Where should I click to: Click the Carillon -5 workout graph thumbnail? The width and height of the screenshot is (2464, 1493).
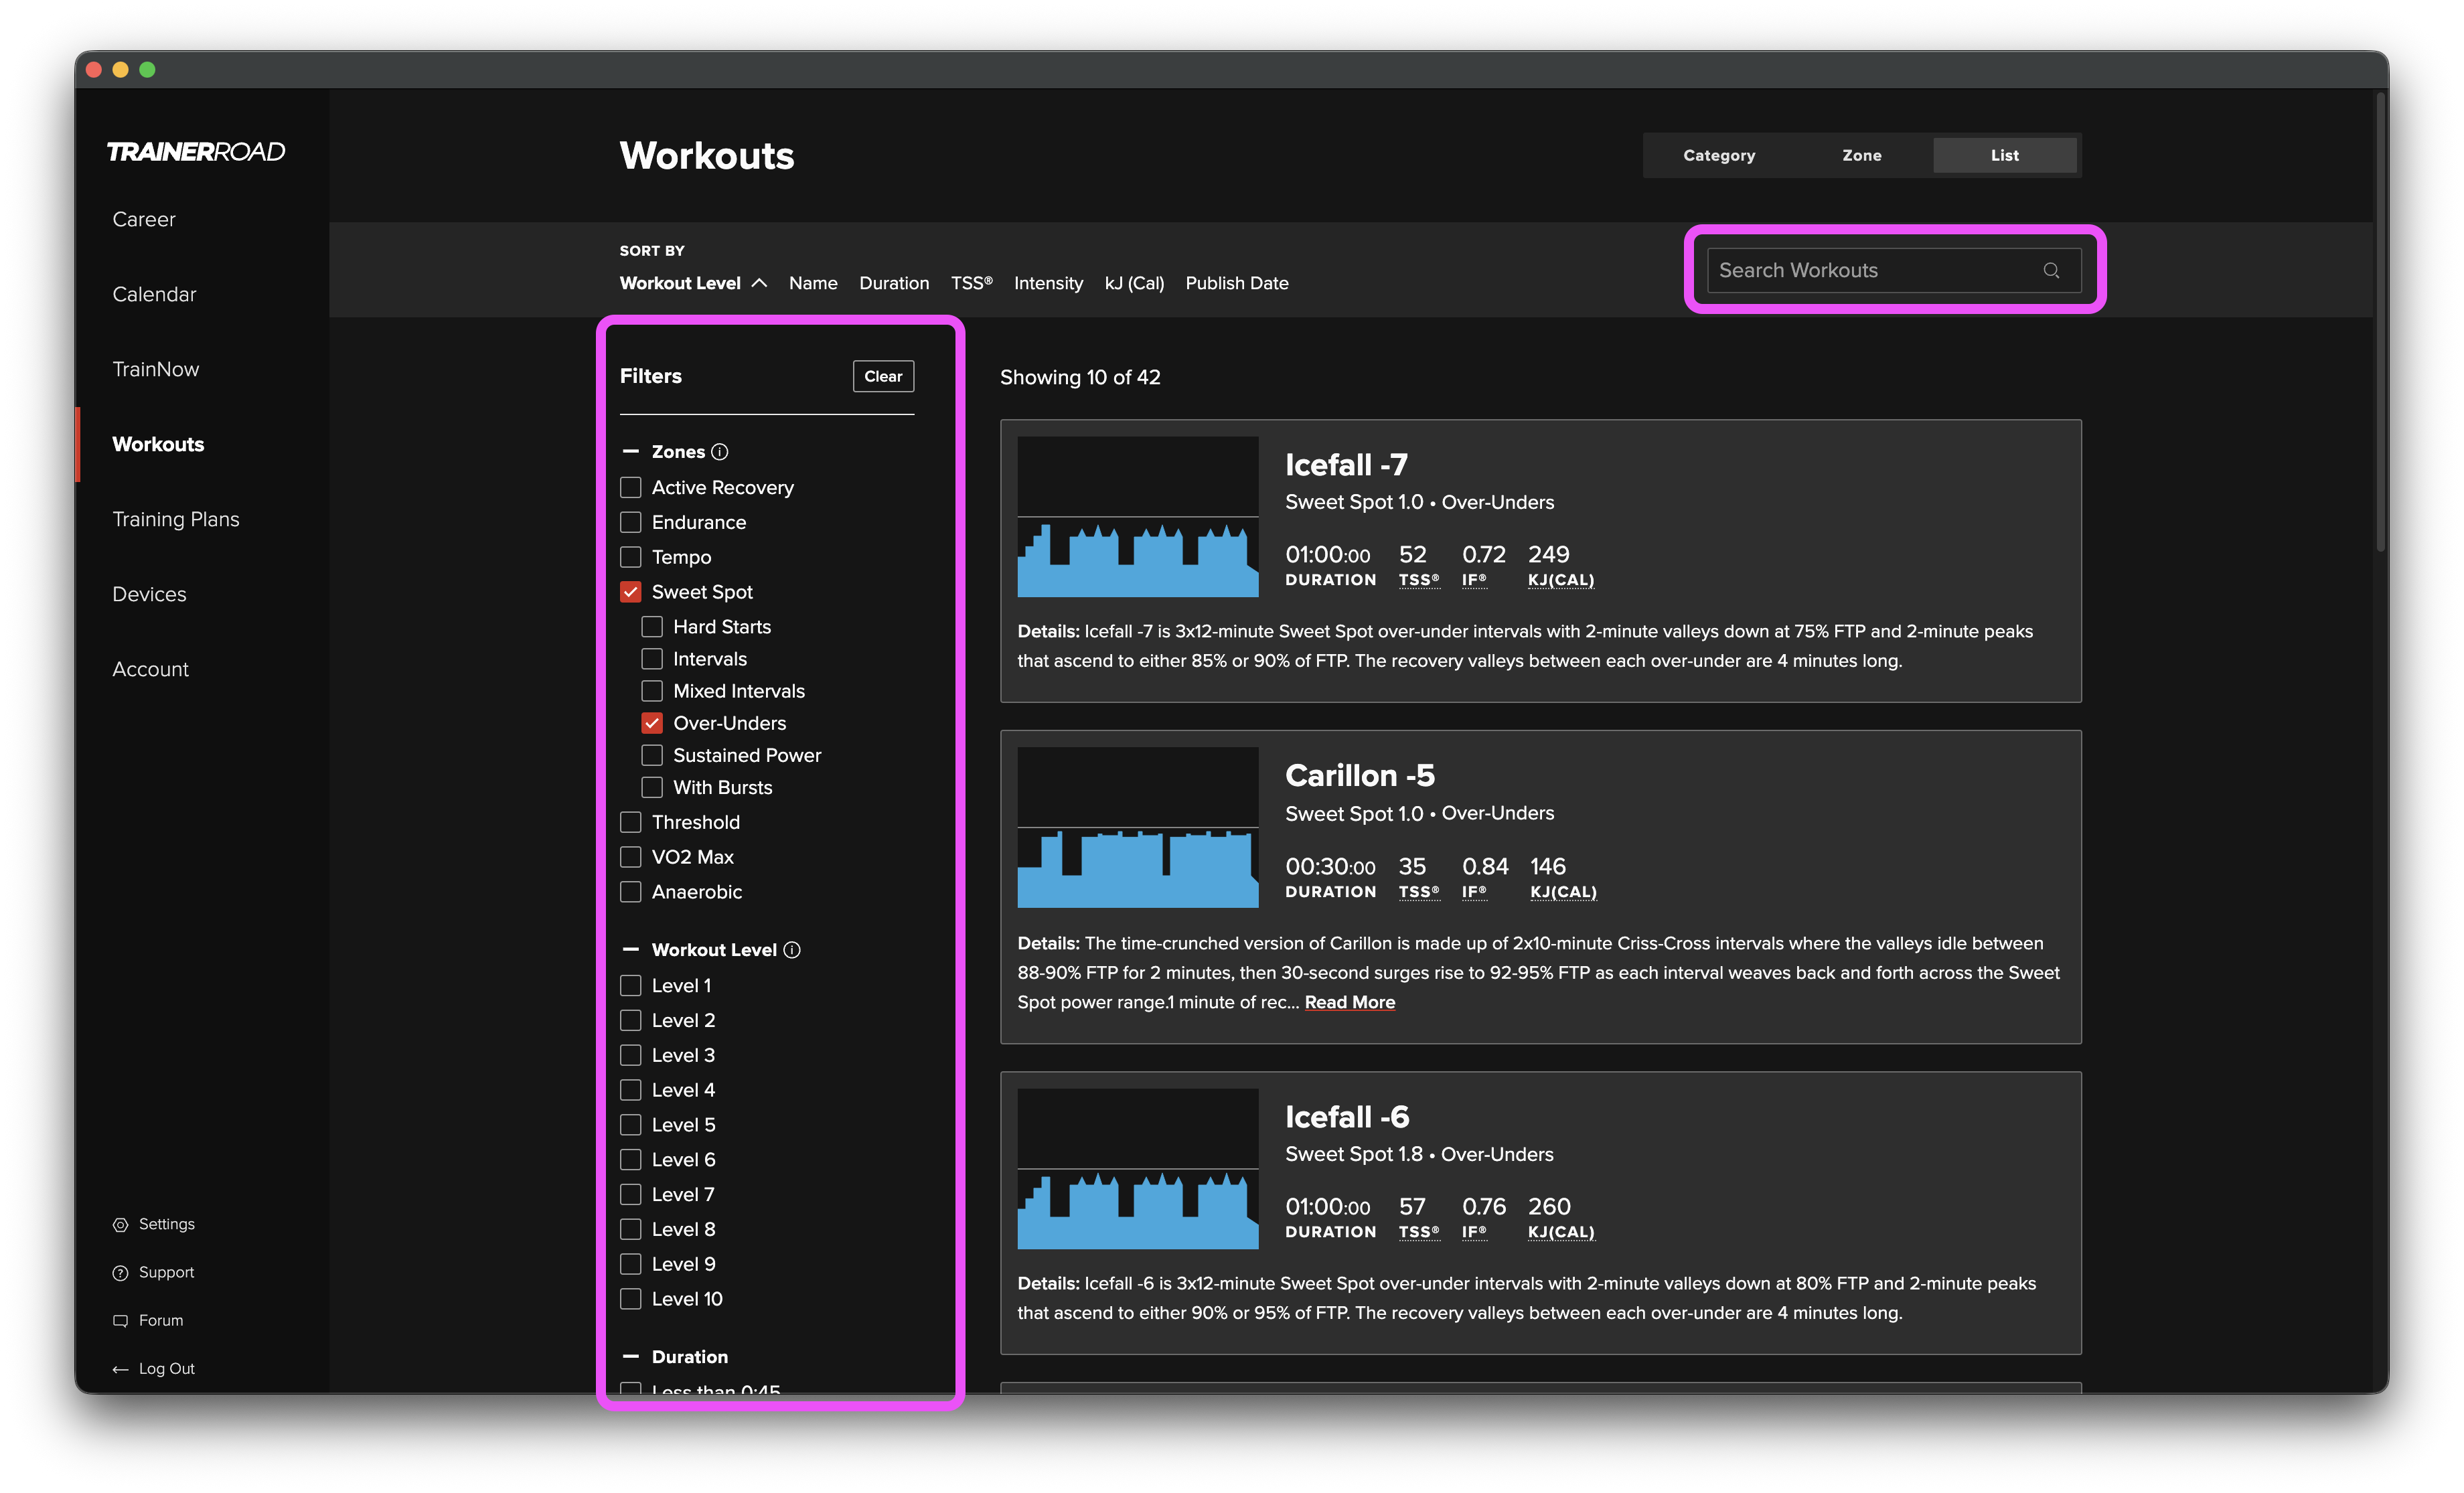click(1138, 828)
